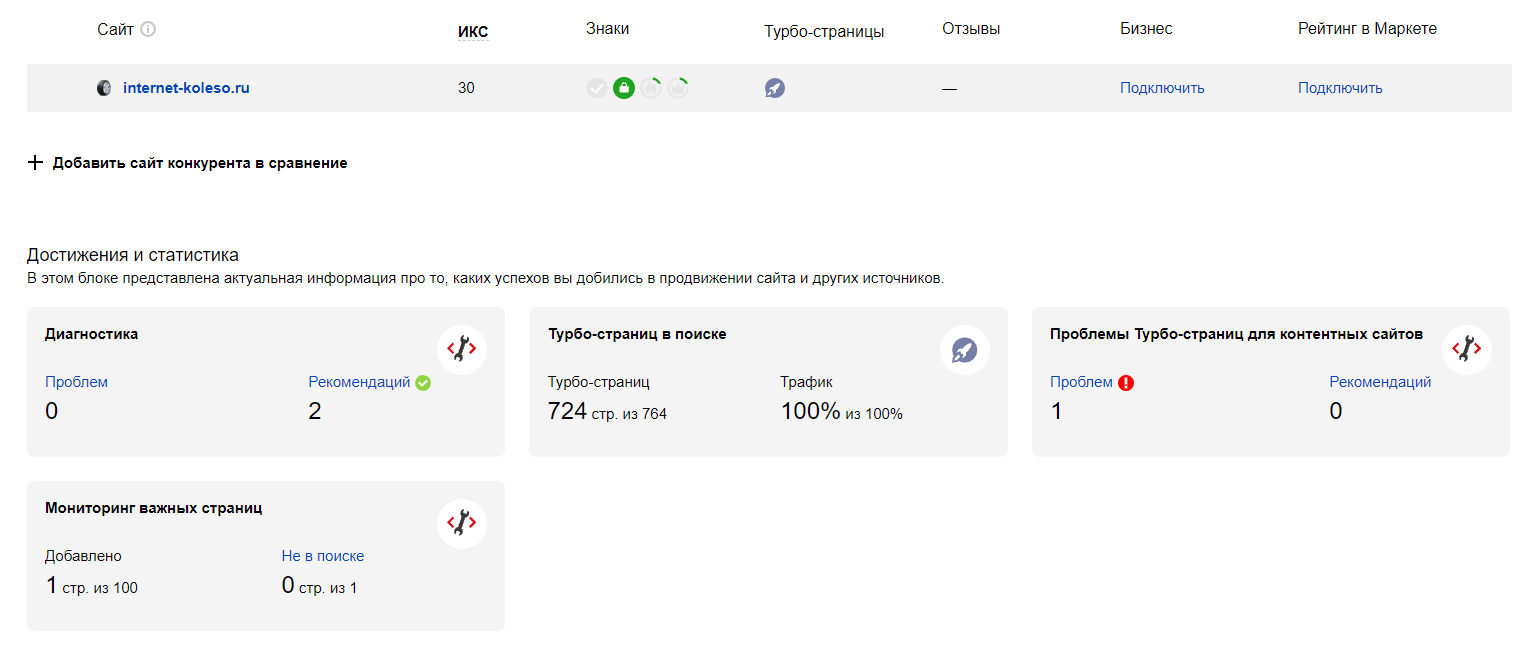This screenshot has width=1523, height=666.
Task: Click the green HTTPS lock badge
Action: coord(624,88)
